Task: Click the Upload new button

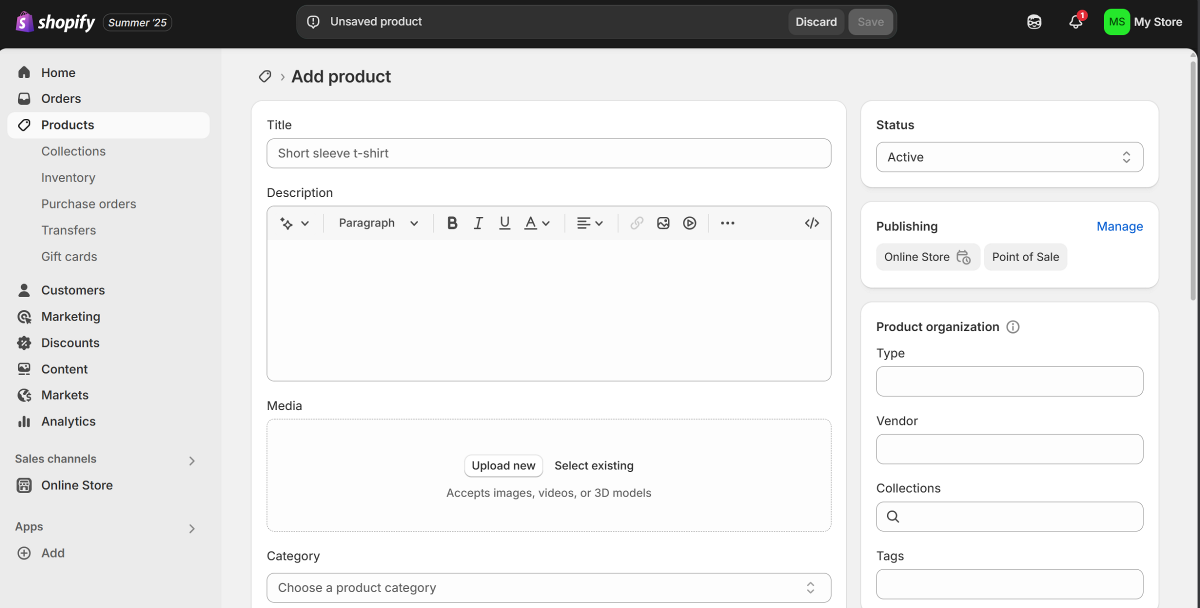Action: [x=503, y=466]
